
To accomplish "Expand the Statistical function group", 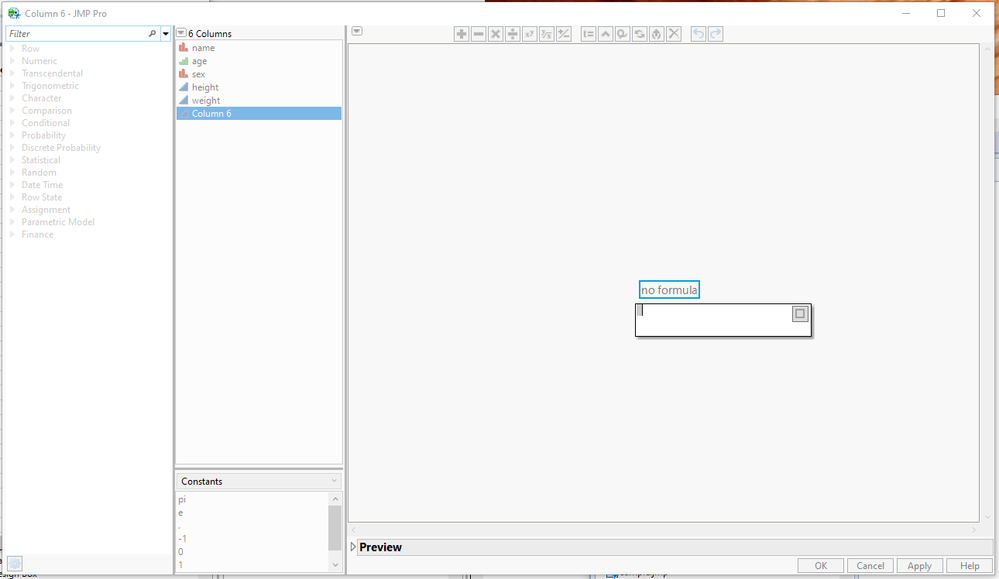I will (x=12, y=160).
